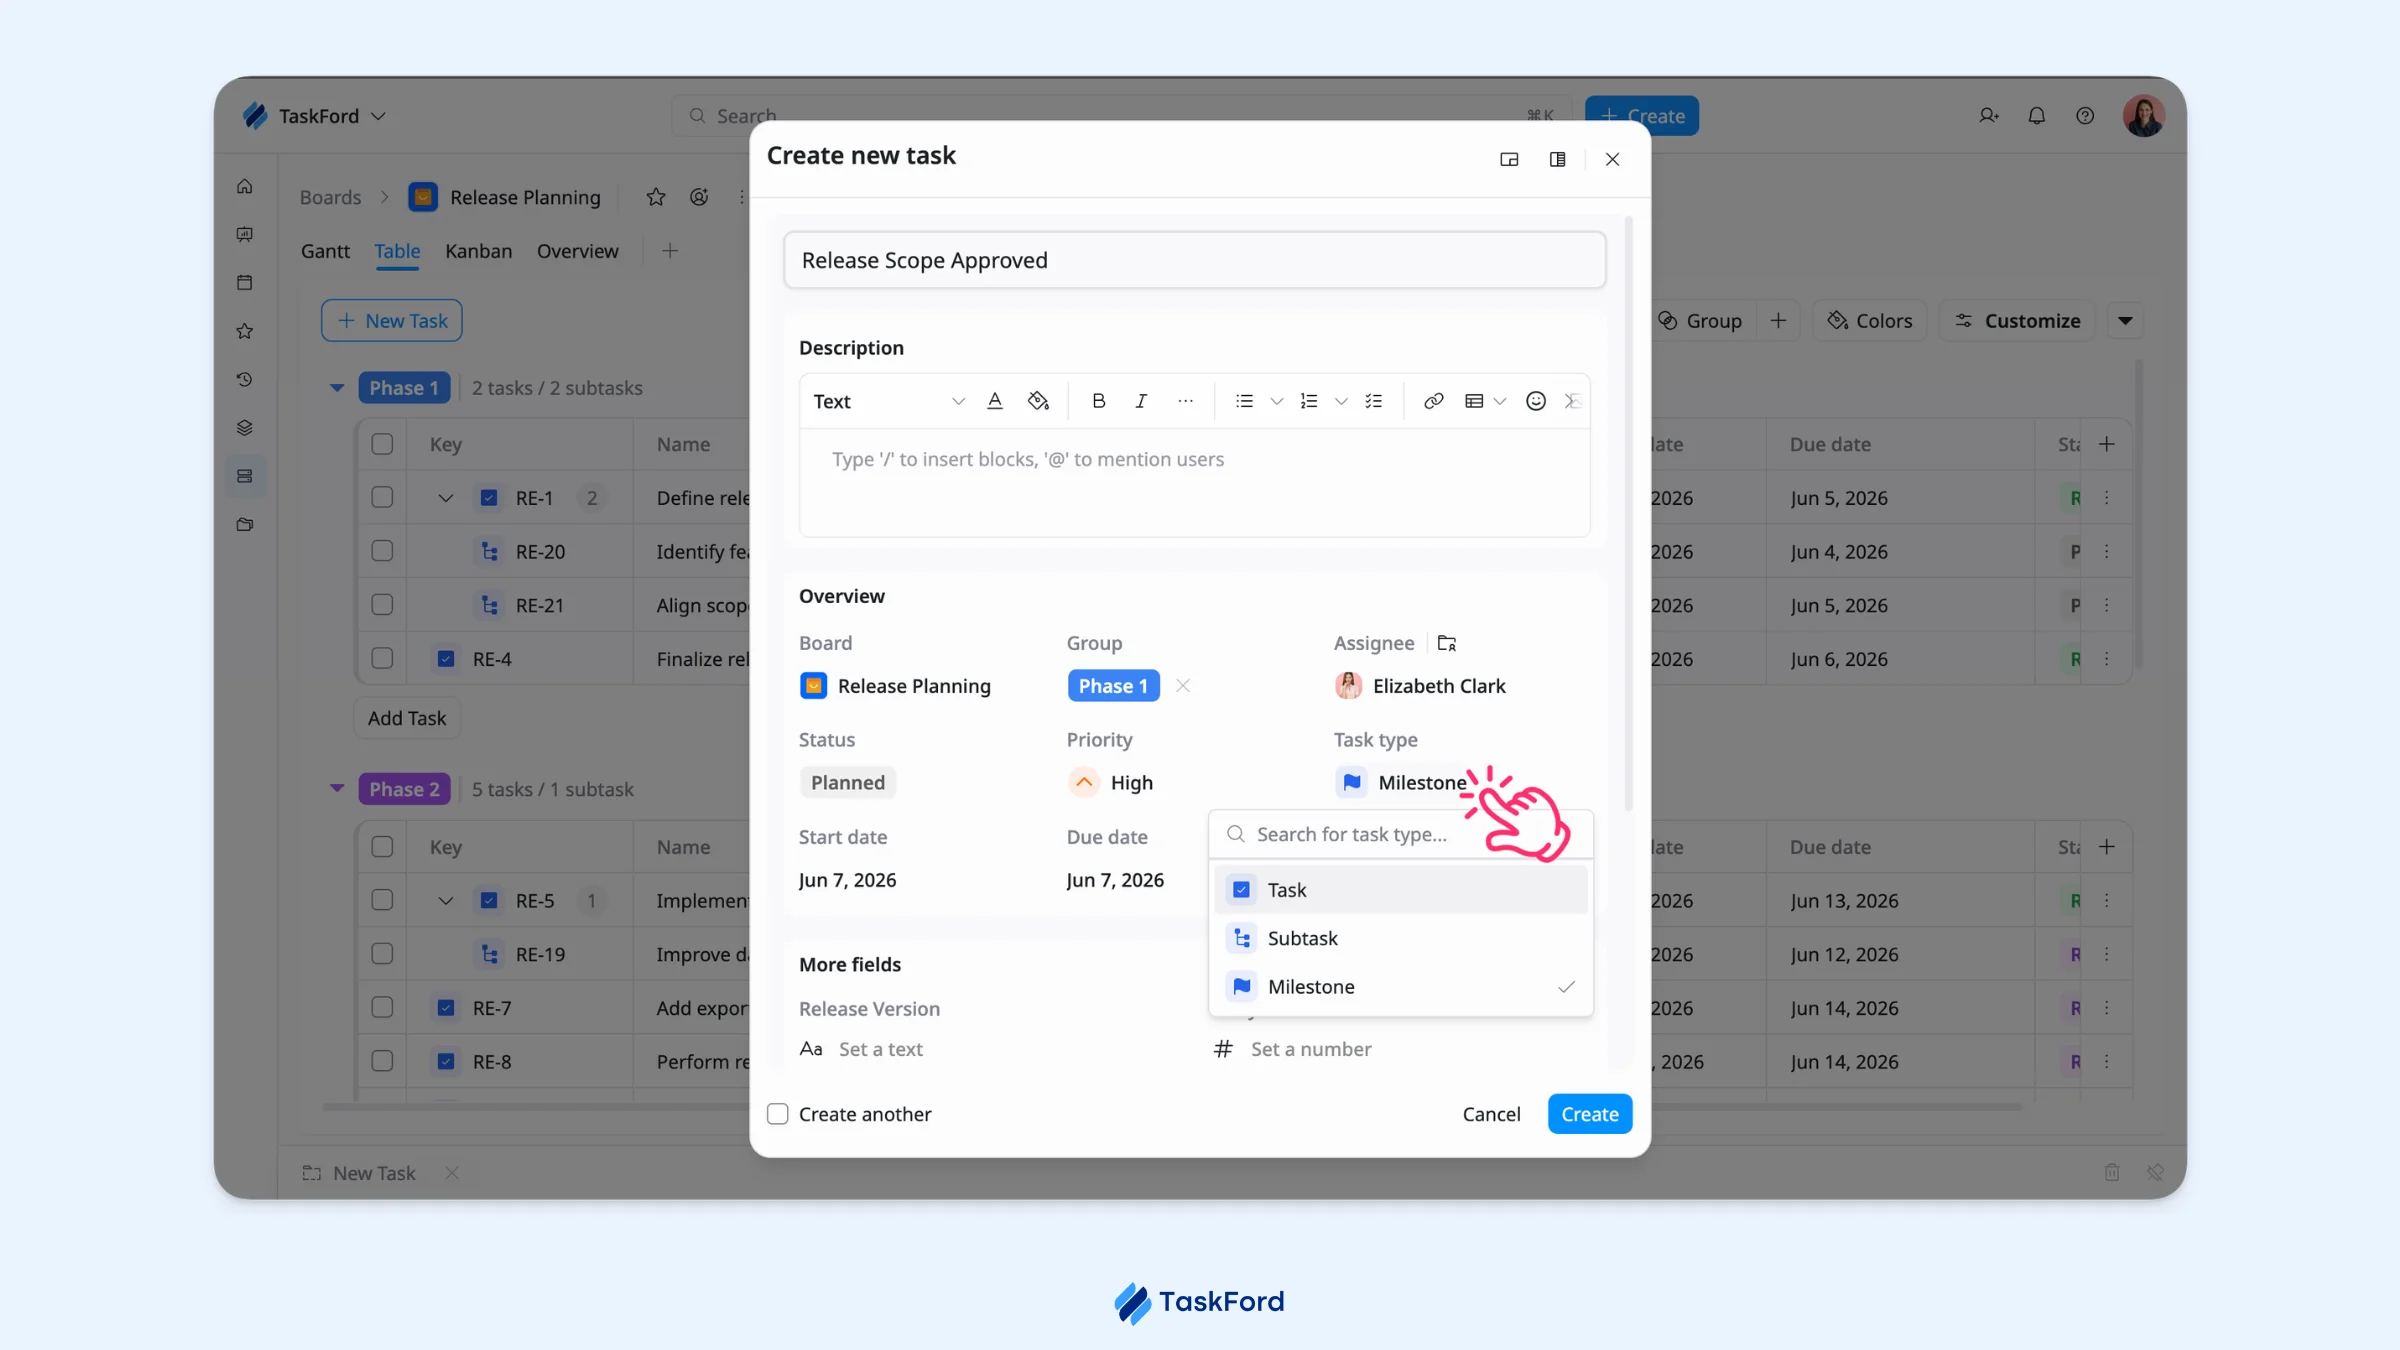Open notifications bell
The height and width of the screenshot is (1350, 2400).
[x=2036, y=116]
